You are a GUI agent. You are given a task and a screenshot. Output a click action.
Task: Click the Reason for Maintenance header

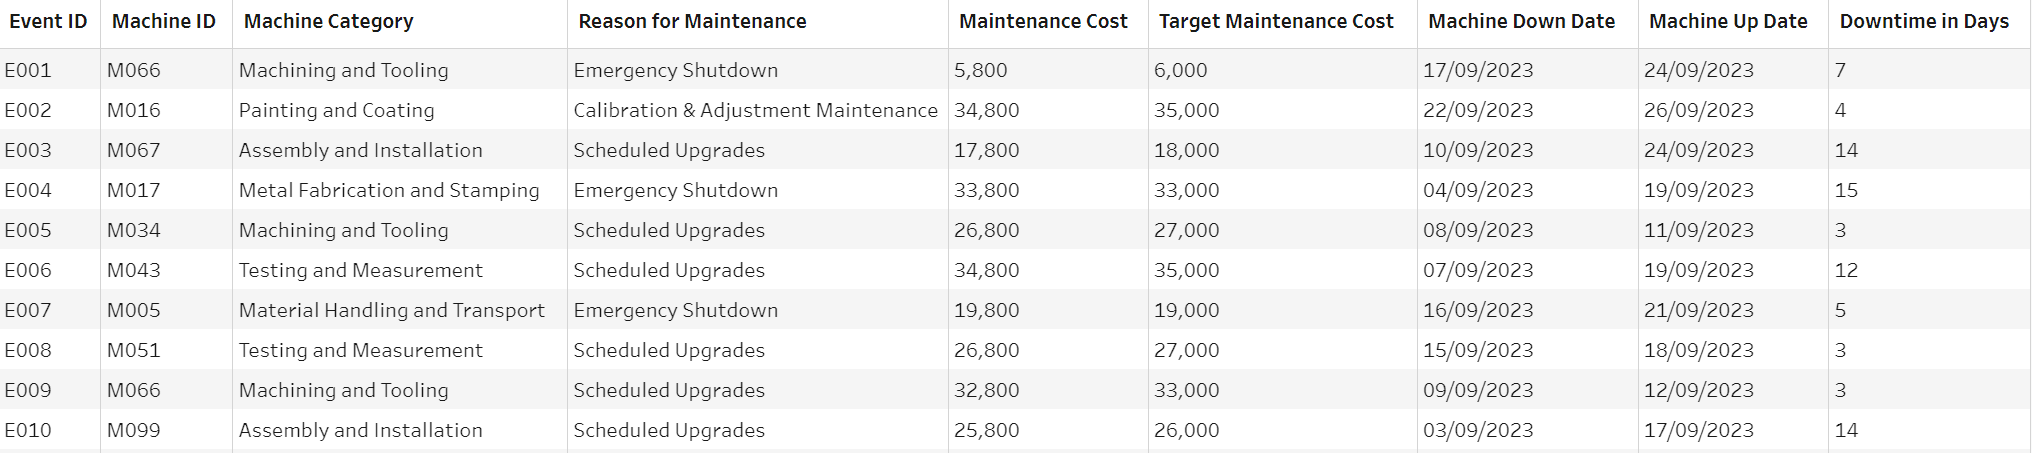coord(692,22)
